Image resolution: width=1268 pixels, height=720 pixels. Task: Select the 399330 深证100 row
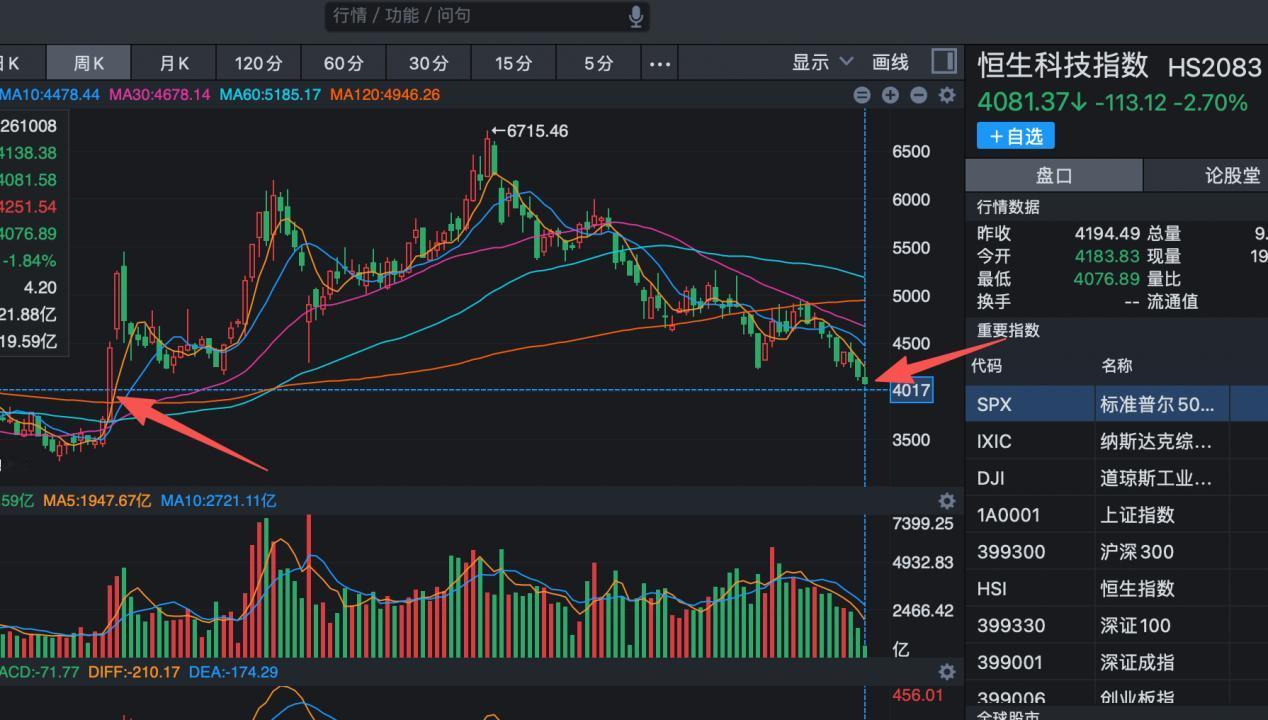(1117, 626)
